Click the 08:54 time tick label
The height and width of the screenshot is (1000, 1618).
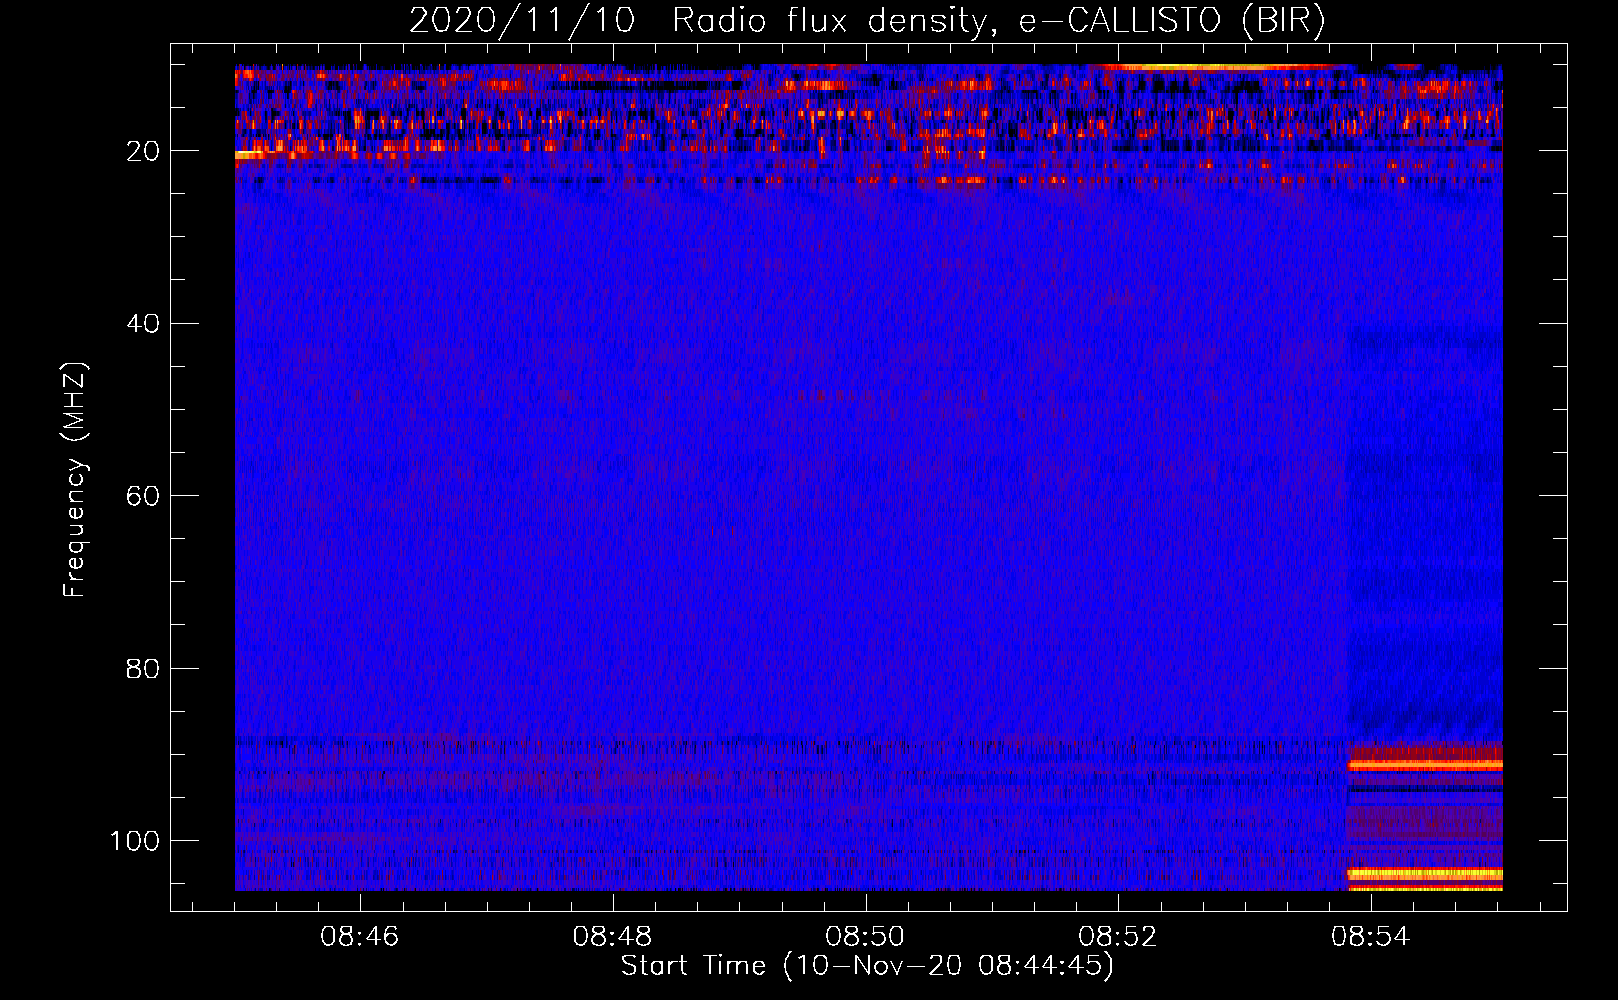[x=1371, y=936]
